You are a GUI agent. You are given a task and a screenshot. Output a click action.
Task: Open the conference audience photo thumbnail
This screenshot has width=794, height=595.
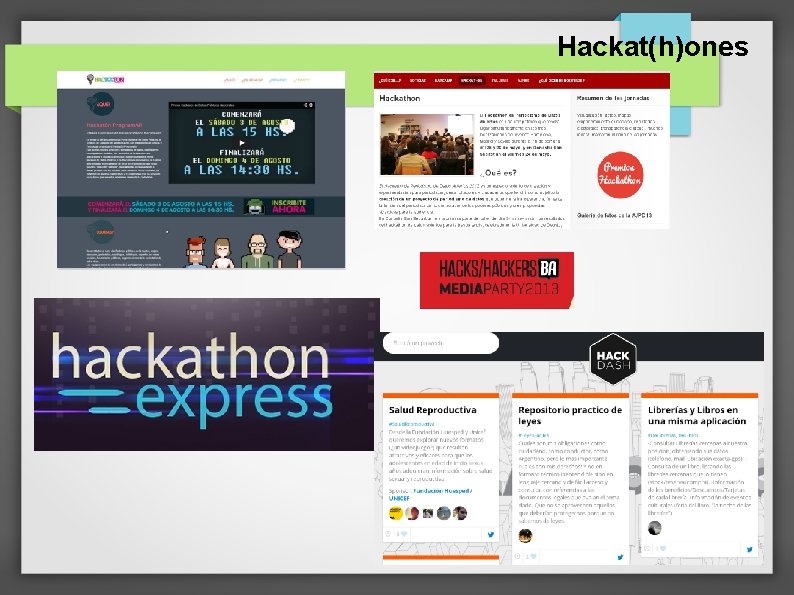[426, 144]
